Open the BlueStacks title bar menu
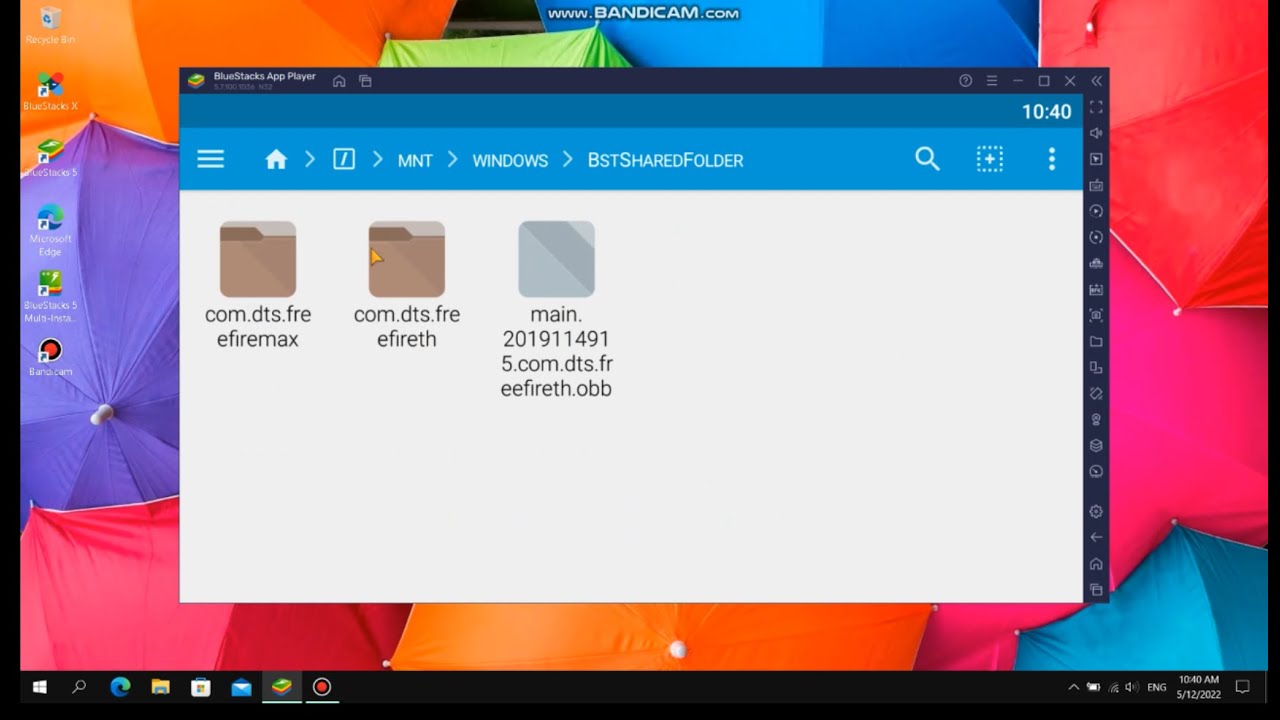1280x720 pixels. point(991,81)
